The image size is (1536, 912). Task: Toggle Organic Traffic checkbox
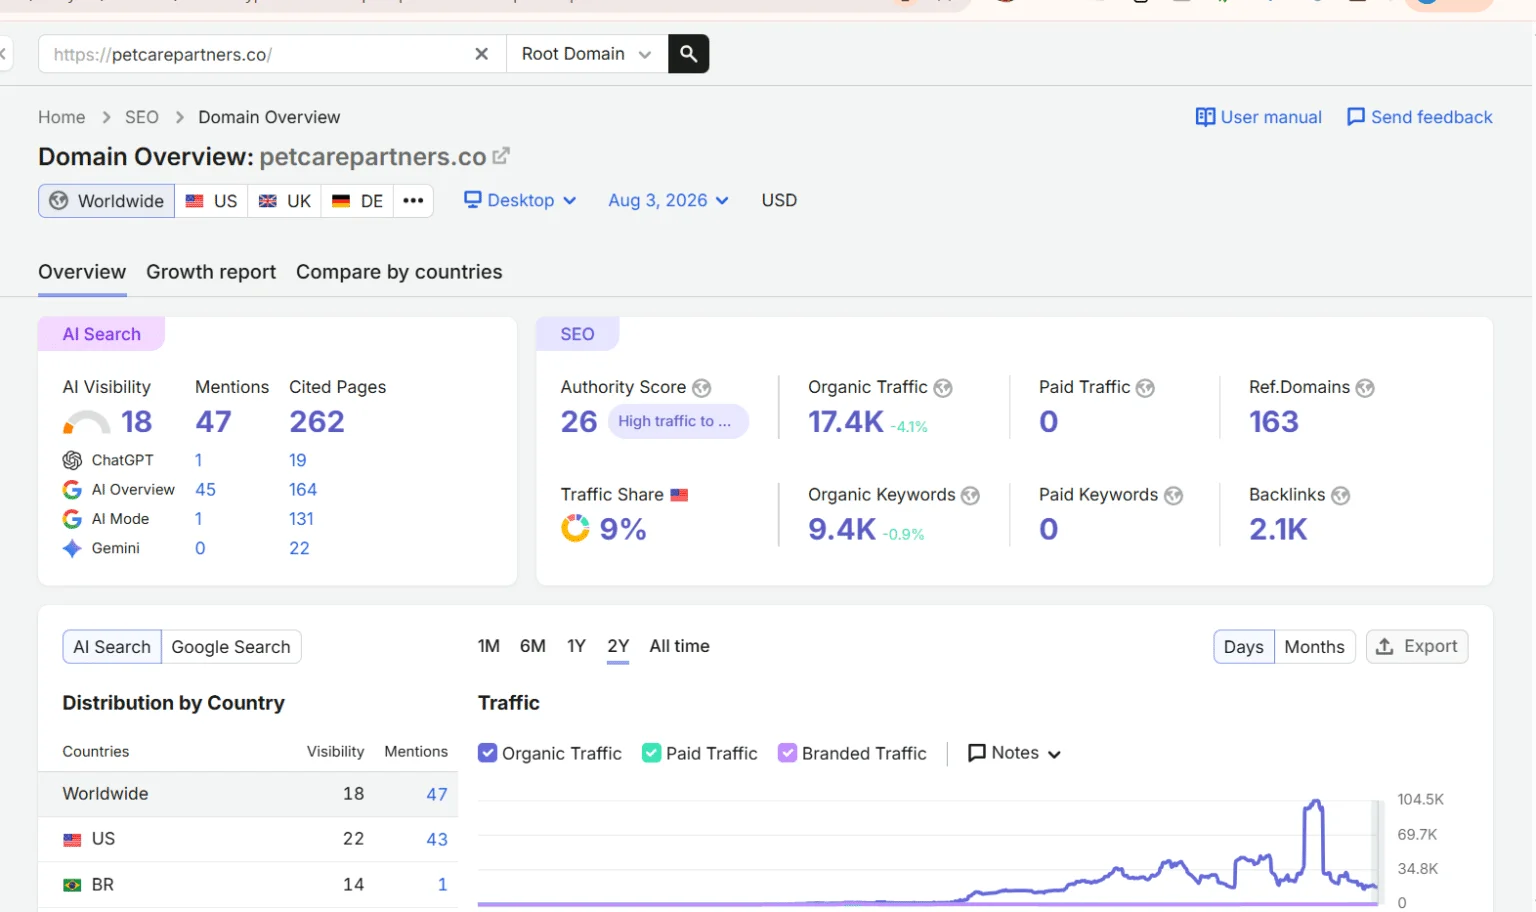click(487, 753)
